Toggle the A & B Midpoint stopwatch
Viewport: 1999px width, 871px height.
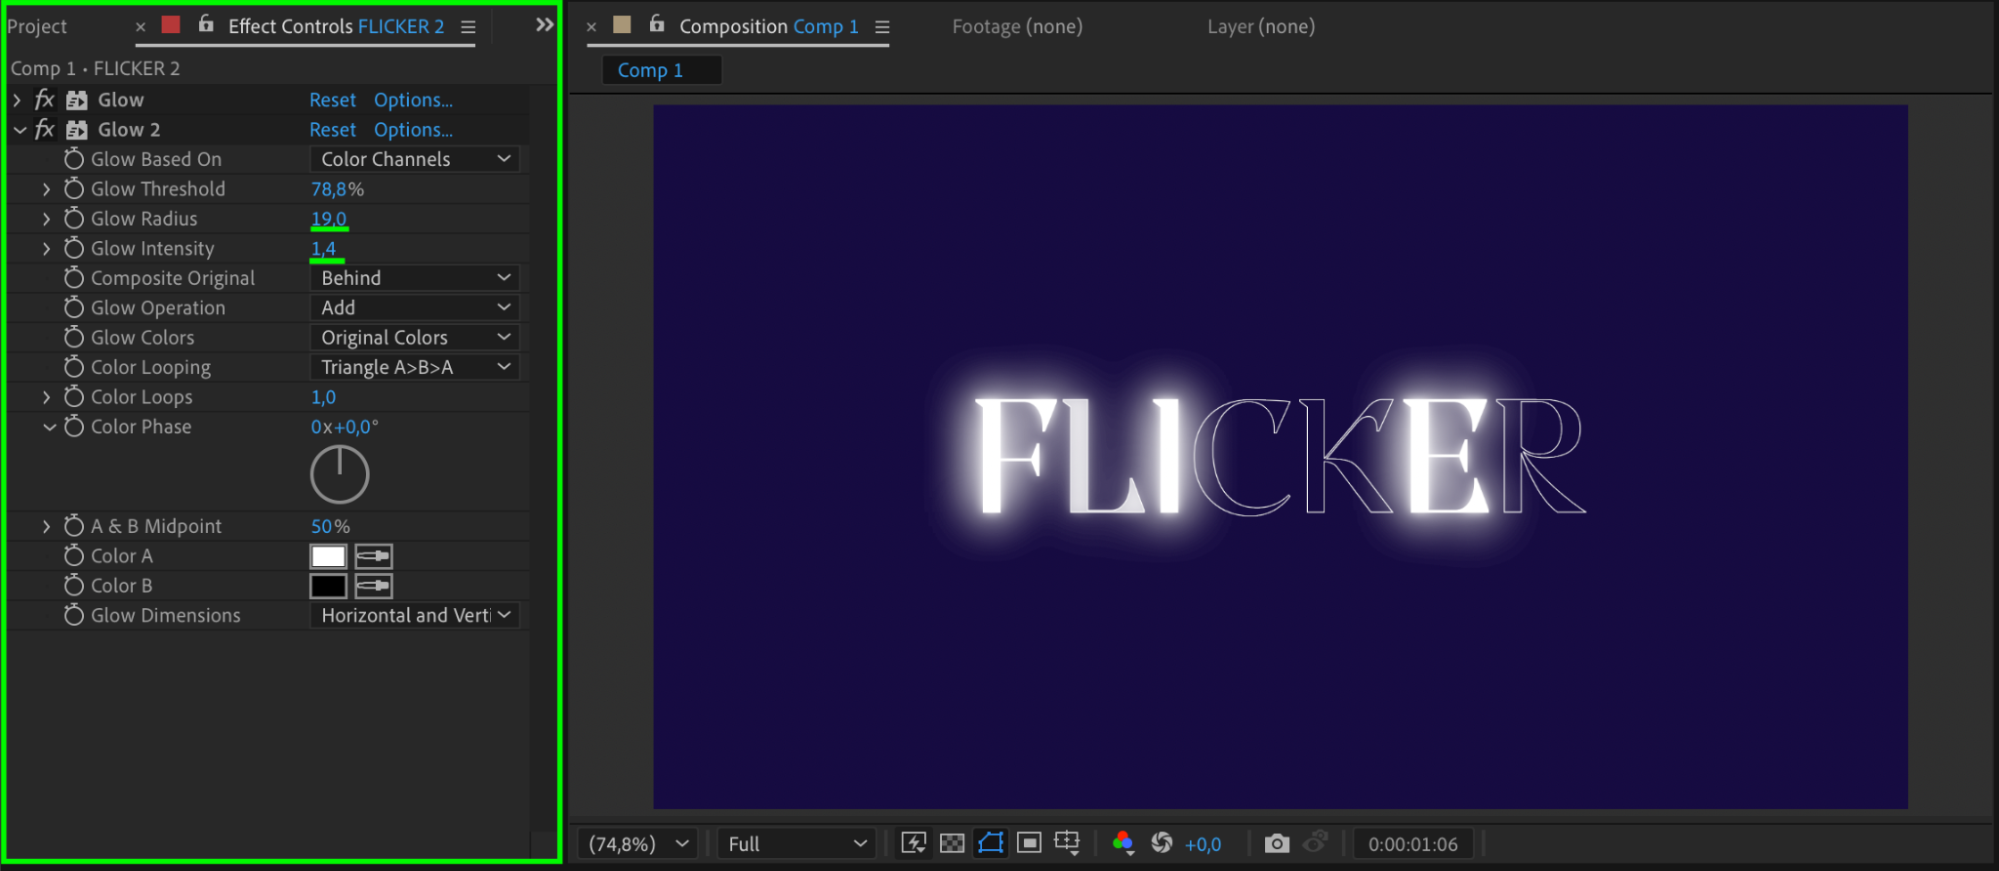tap(74, 526)
